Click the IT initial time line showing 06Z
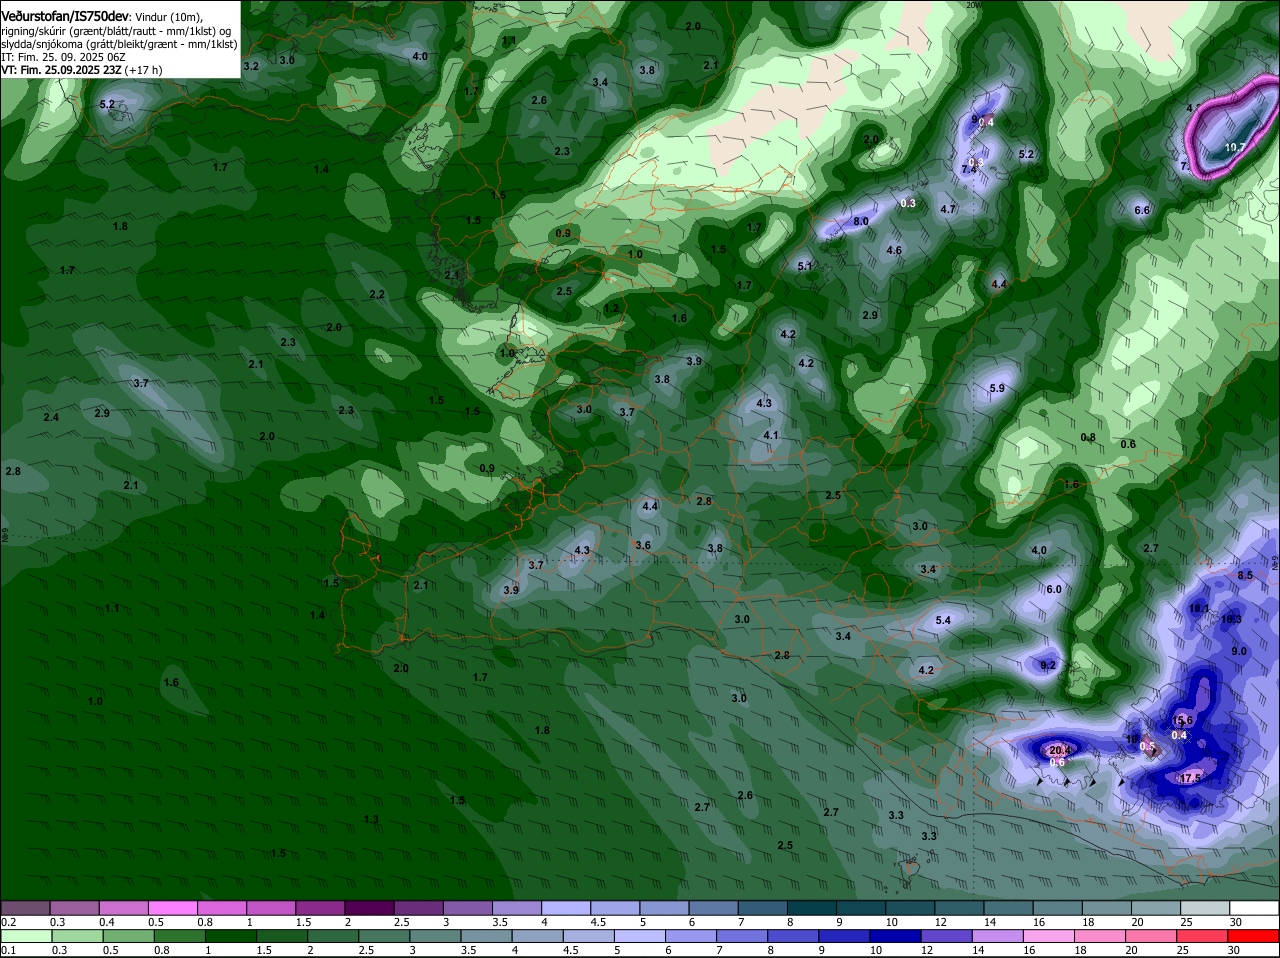This screenshot has width=1280, height=958. coord(64,57)
